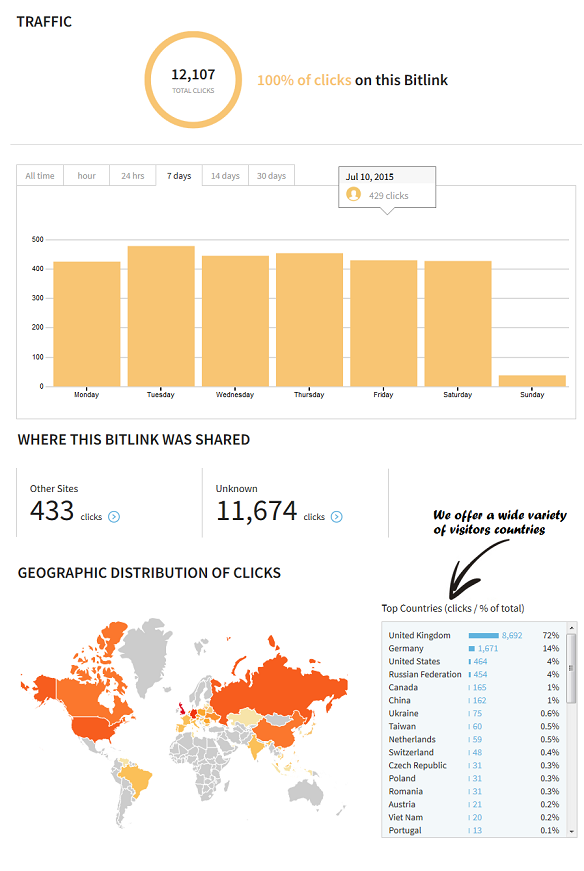The width and height of the screenshot is (584, 871).
Task: Click 'Austria' row label
Action: (x=402, y=804)
